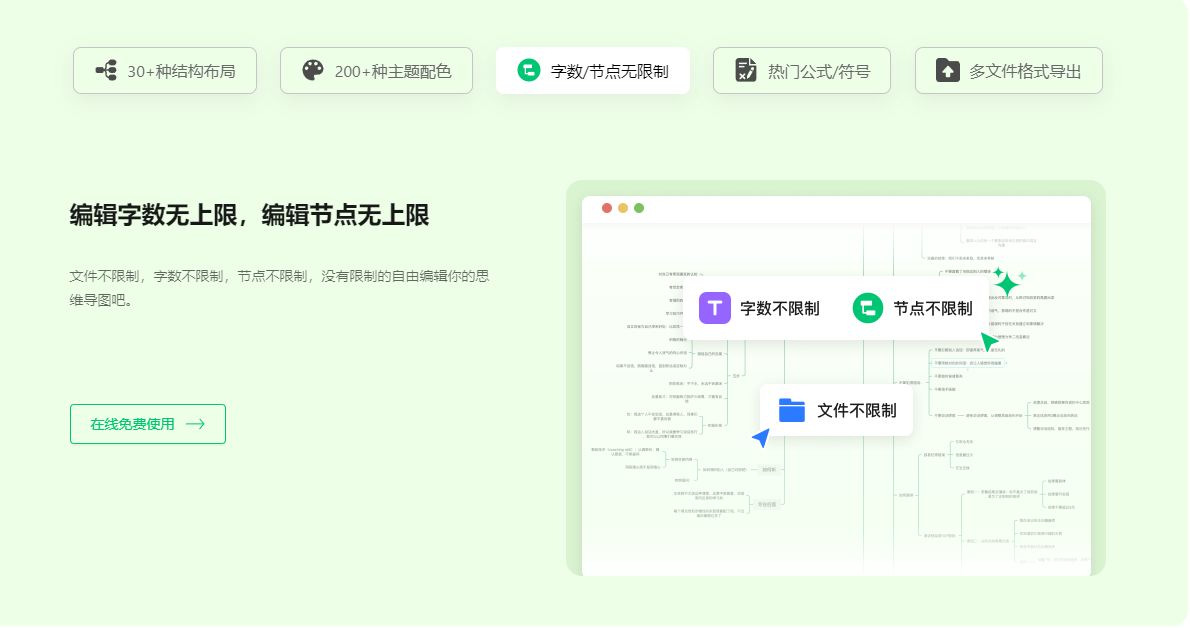This screenshot has width=1190, height=628.
Task: Click the 在线免费使用 button
Action: pos(147,424)
